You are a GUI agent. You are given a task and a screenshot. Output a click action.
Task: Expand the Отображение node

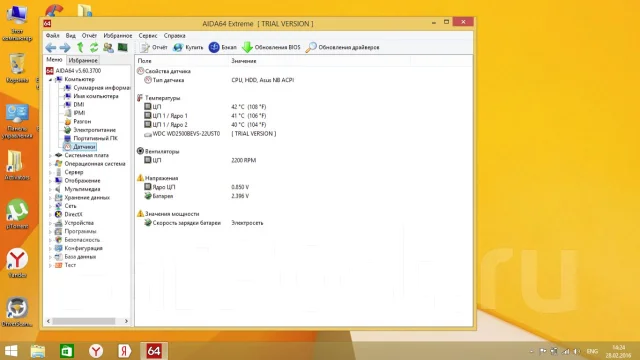(x=51, y=181)
